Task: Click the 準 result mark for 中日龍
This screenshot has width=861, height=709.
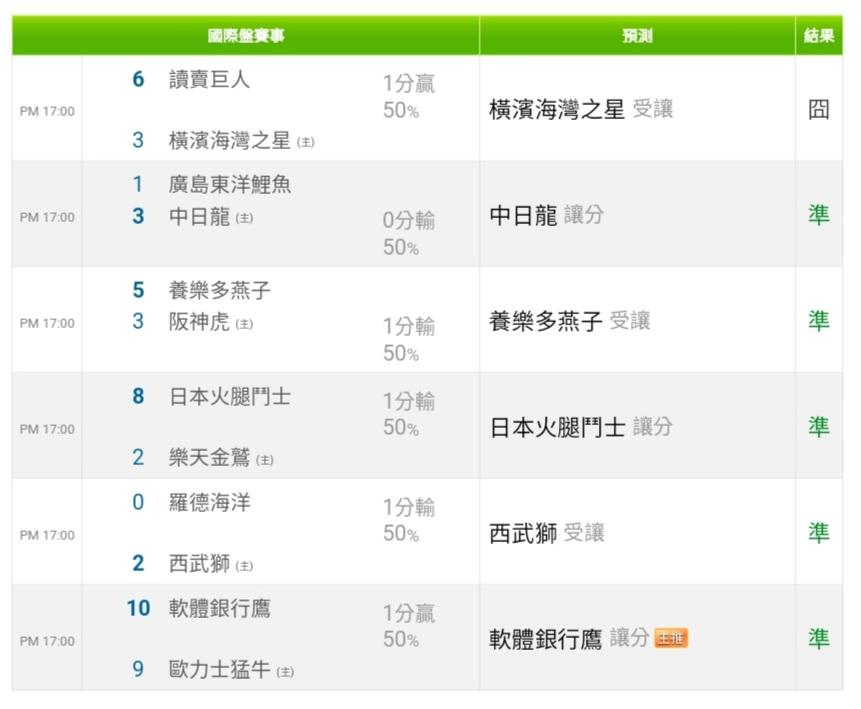Action: click(x=818, y=215)
